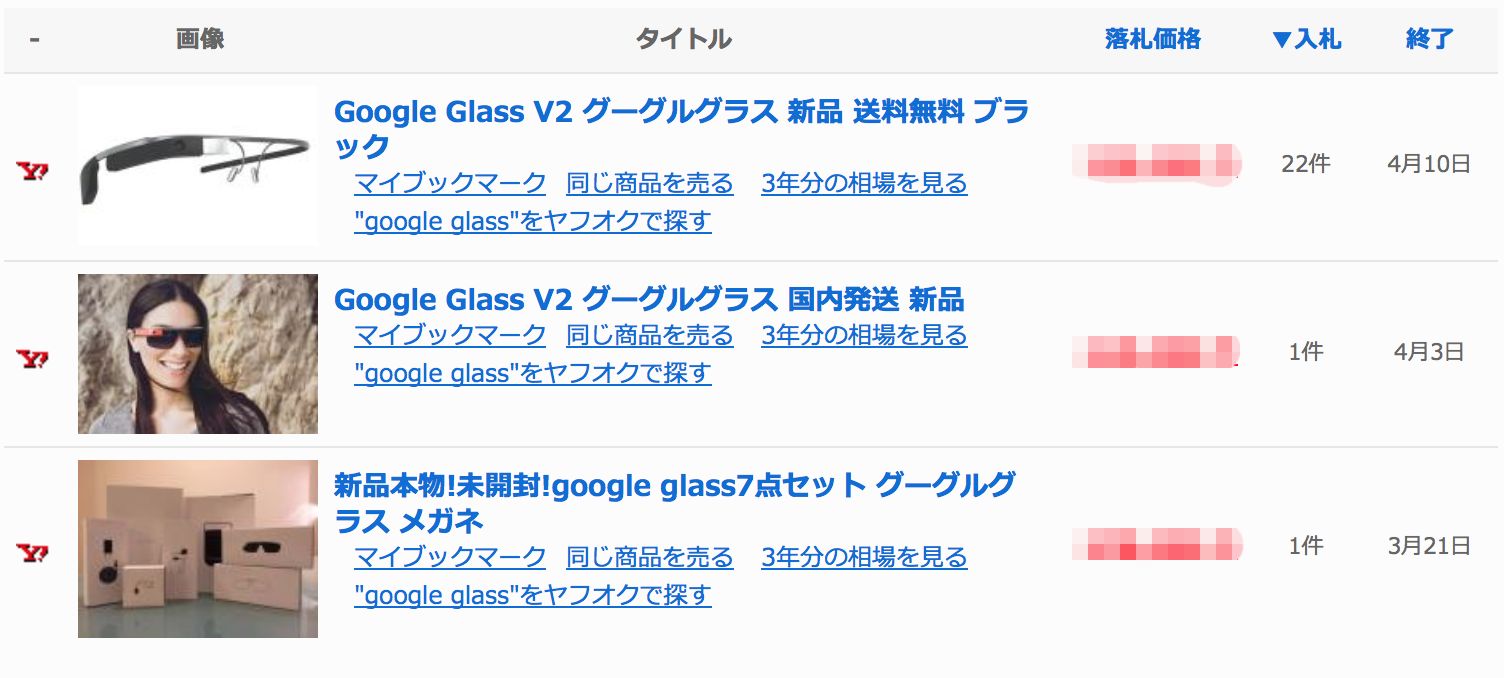
Task: Click 3年分の相場を見る under the first listing
Action: pos(864,184)
